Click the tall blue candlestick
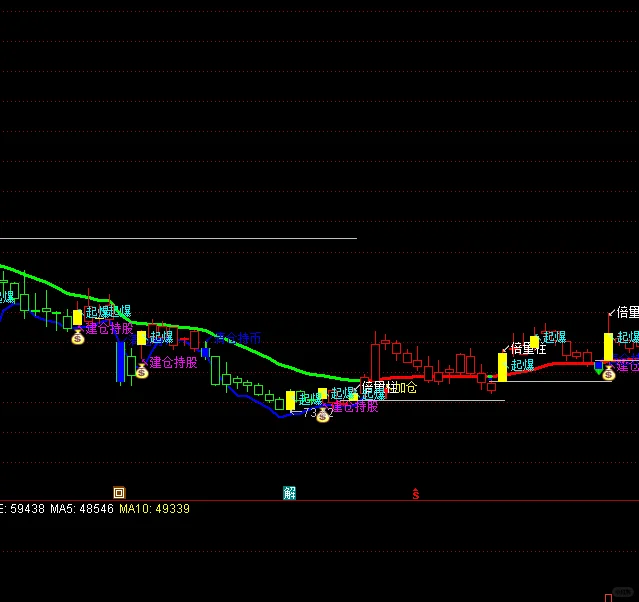639x602 pixels. pyautogui.click(x=120, y=362)
